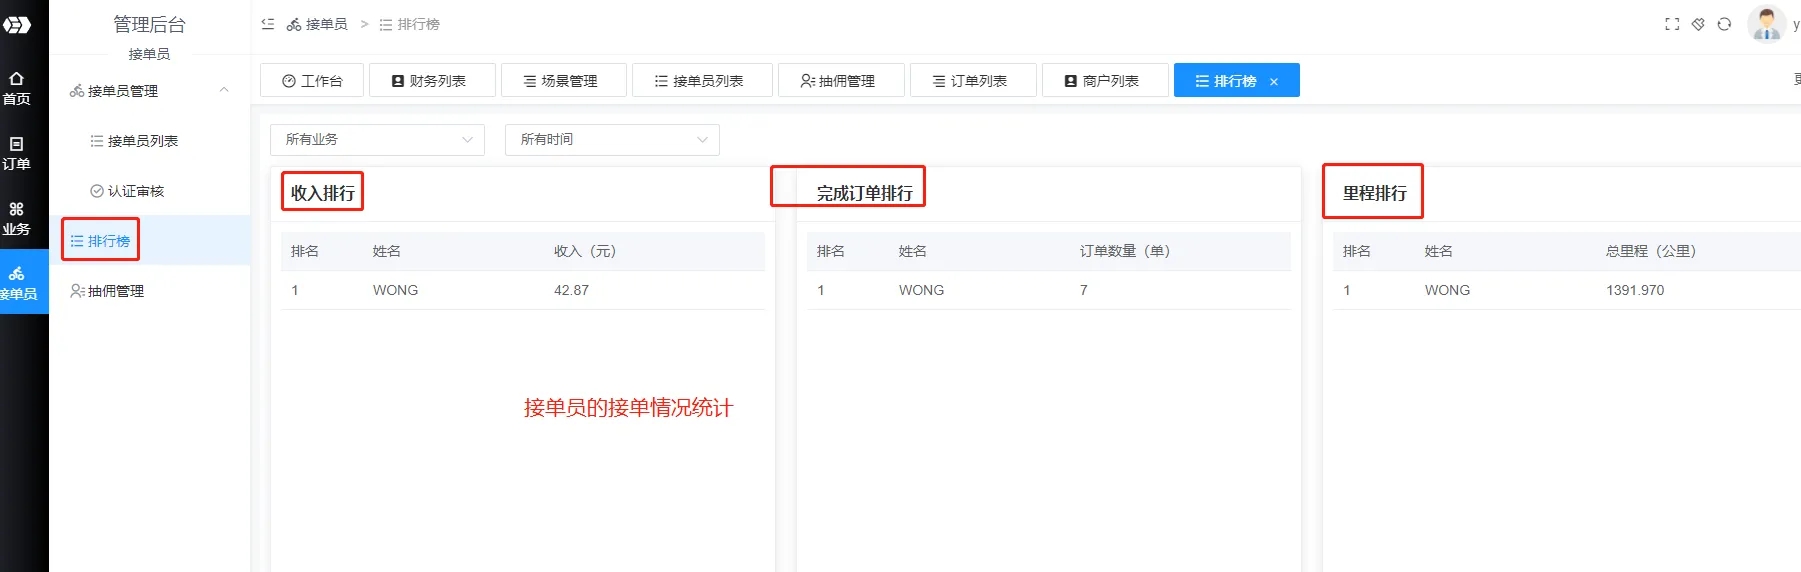Click the theme tag icon beside fullscreen

point(1698,24)
